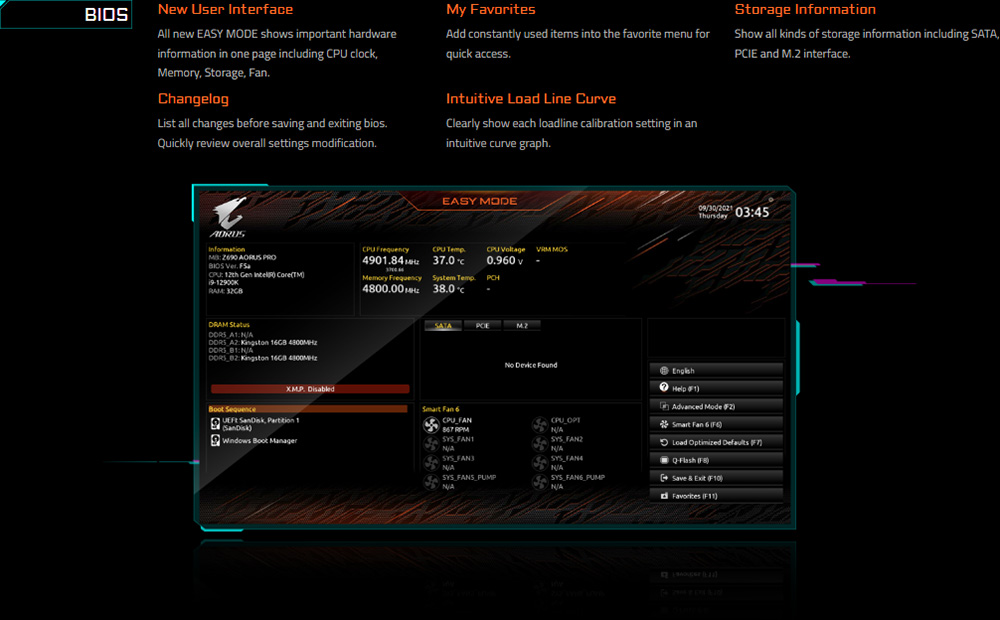Screen dimensions: 1000x620
Task: Click the My Favorites heading
Action: point(490,10)
